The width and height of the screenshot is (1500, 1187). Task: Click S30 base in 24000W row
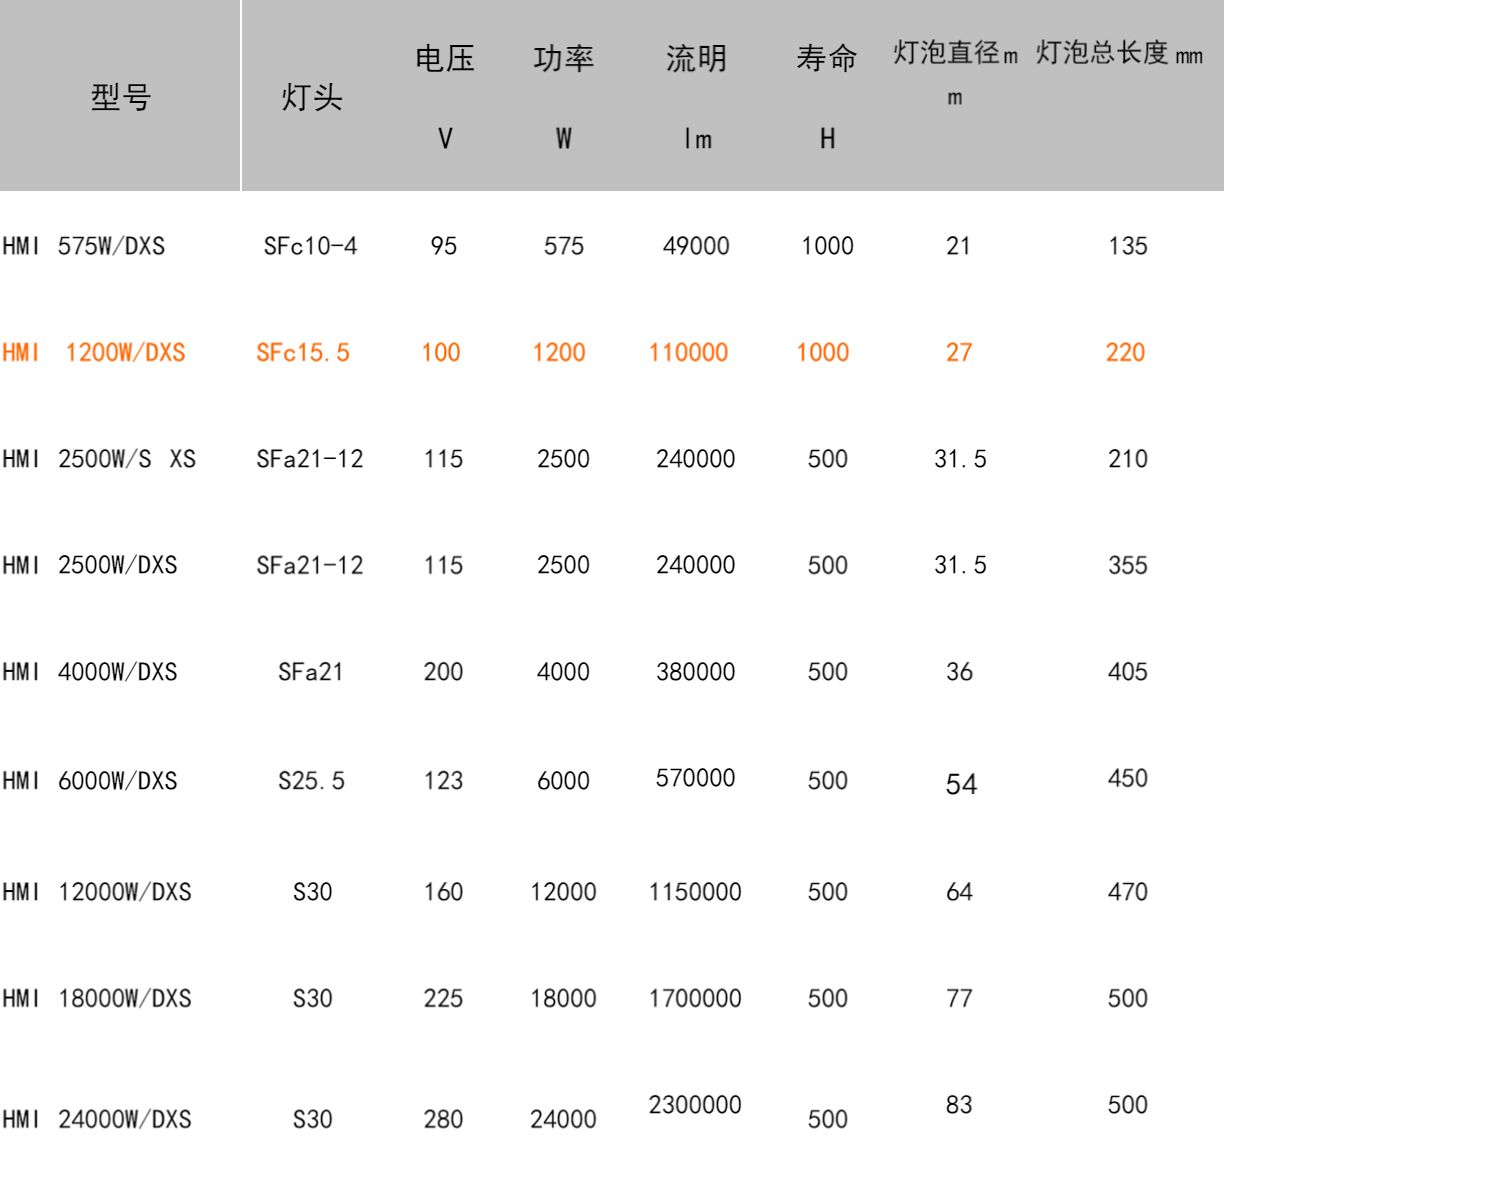[x=312, y=1119]
